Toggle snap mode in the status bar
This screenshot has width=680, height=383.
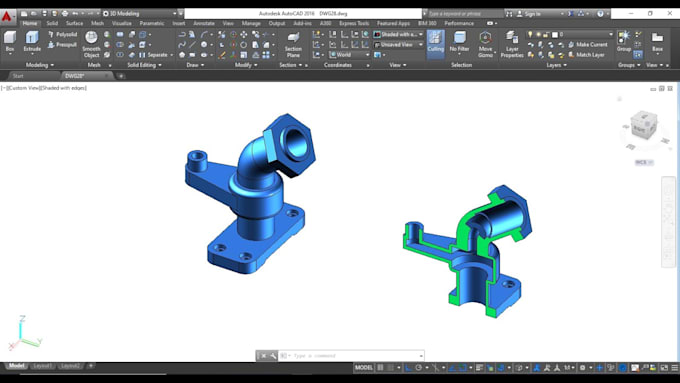[x=391, y=368]
